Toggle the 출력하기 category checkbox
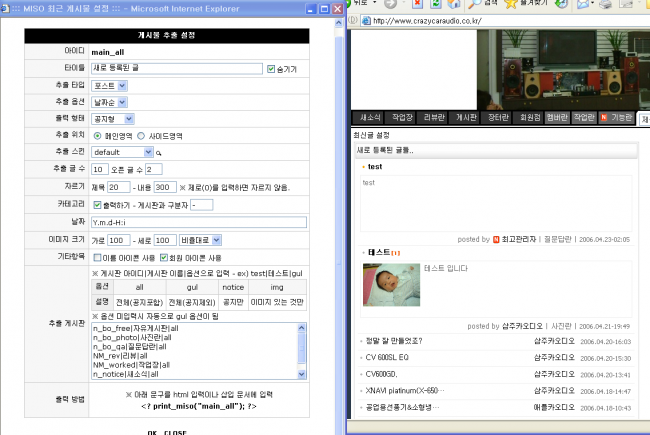The height and width of the screenshot is (435, 650). 97,204
